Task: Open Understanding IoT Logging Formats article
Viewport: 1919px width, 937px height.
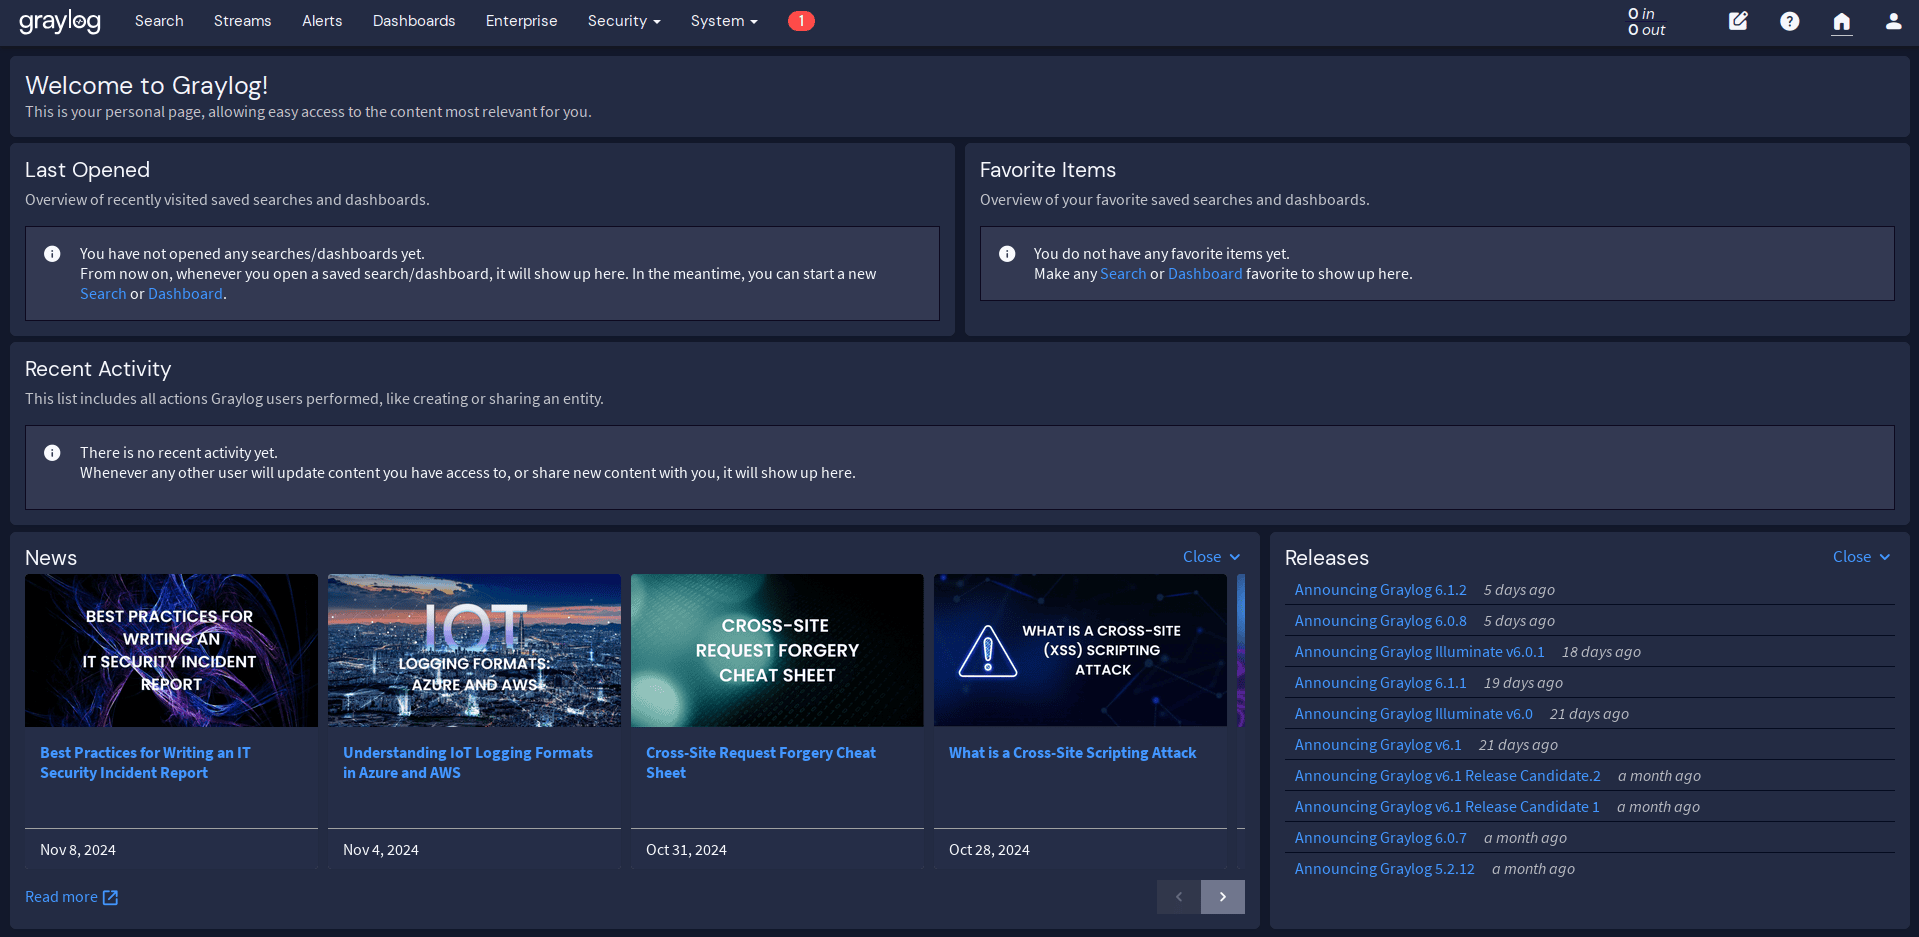Action: (468, 763)
